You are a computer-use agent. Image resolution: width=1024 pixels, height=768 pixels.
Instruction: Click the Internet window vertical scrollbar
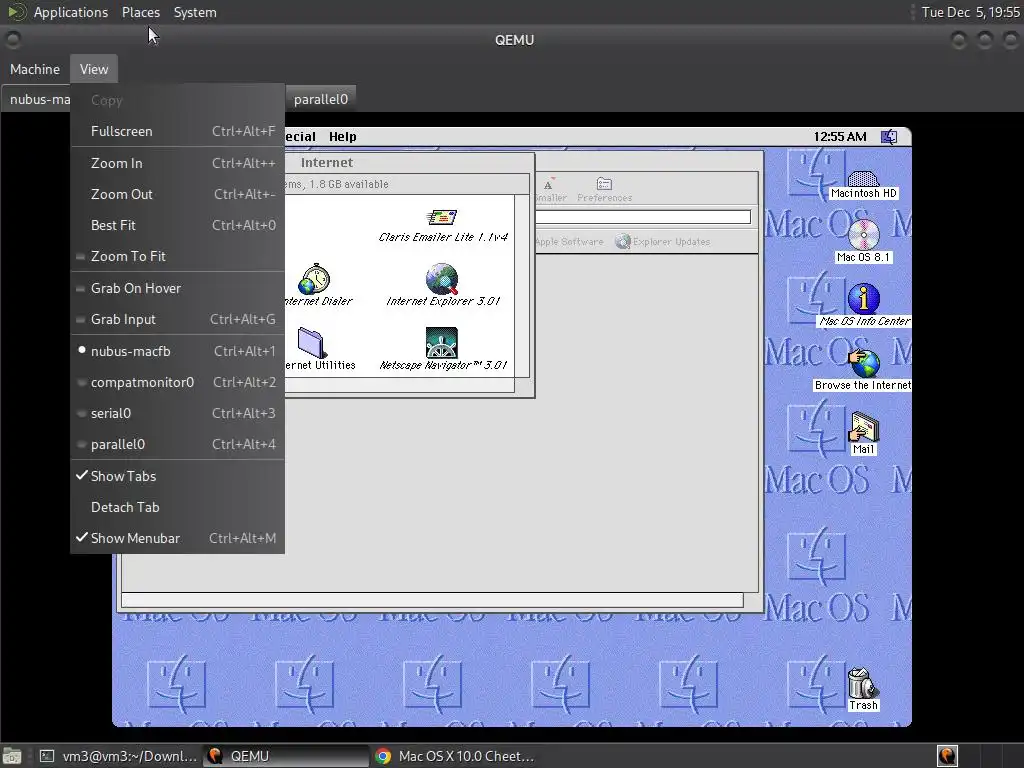(524, 285)
